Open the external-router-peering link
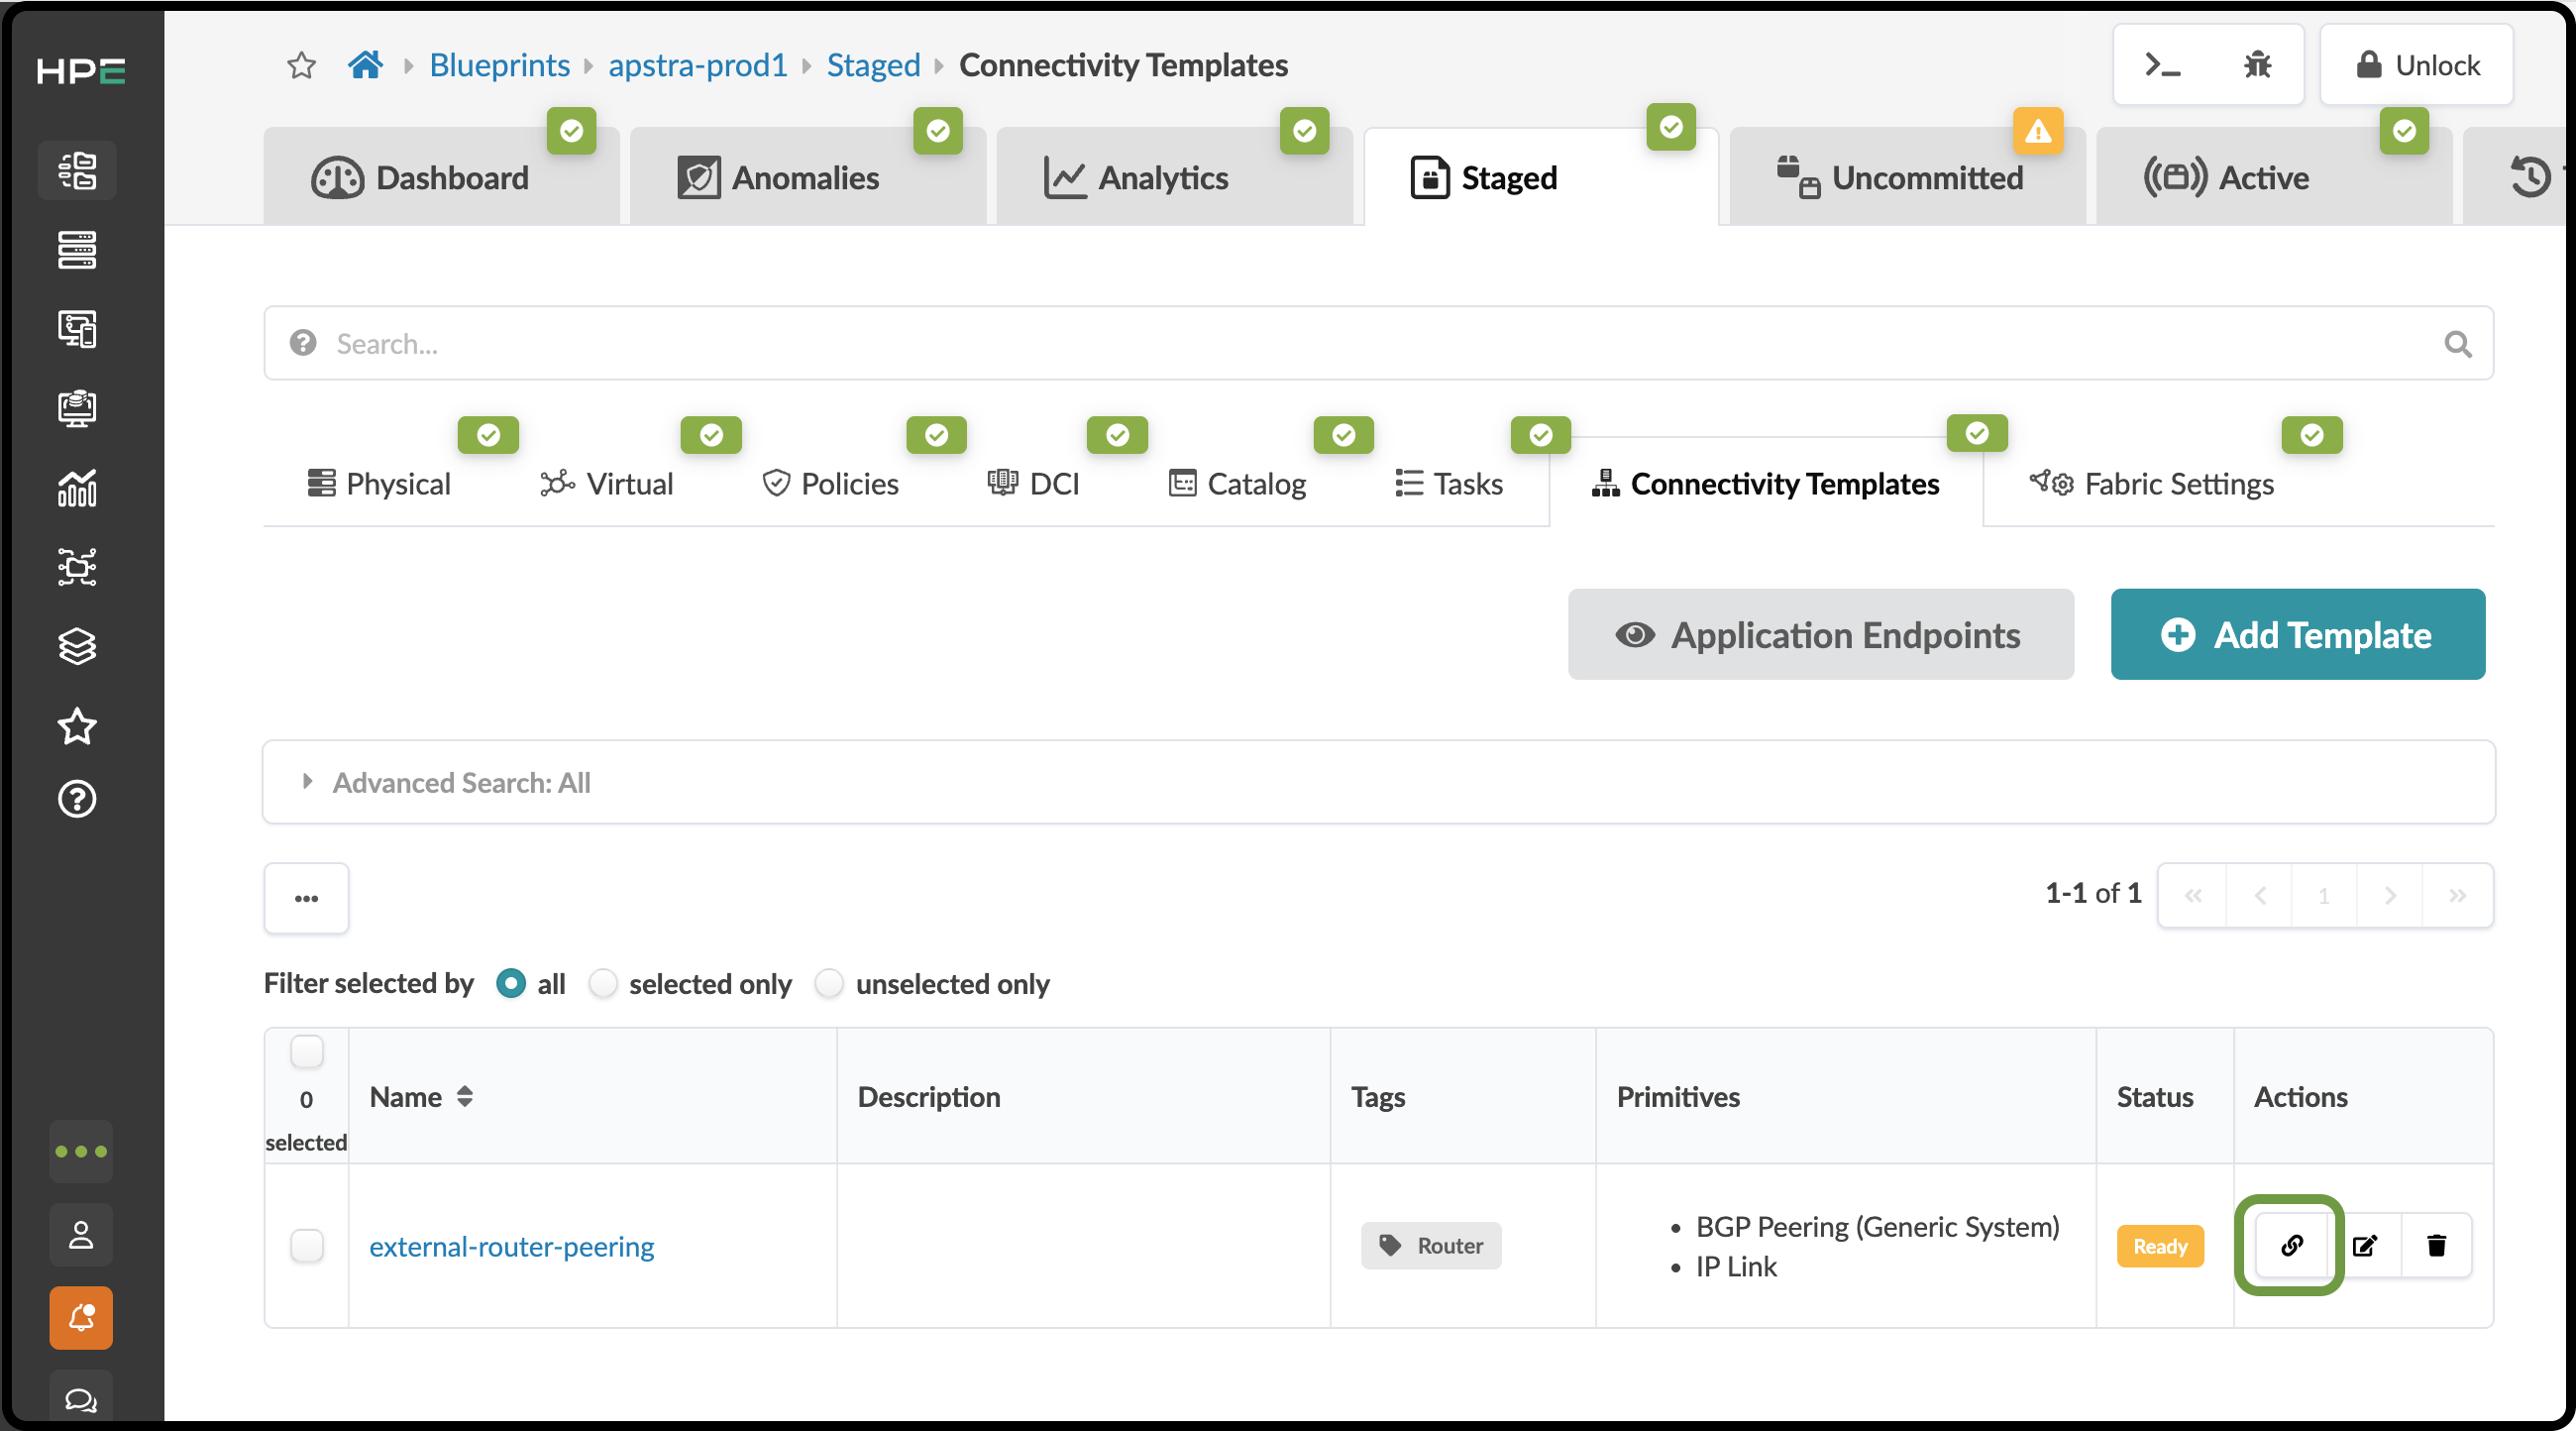The width and height of the screenshot is (2576, 1431). click(512, 1246)
